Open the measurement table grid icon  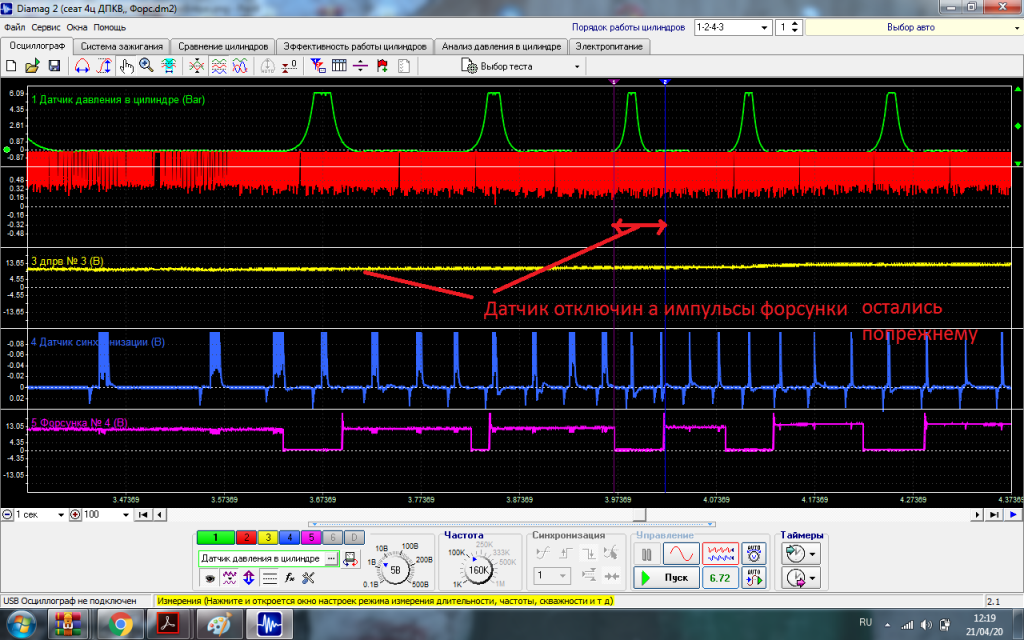(339, 66)
